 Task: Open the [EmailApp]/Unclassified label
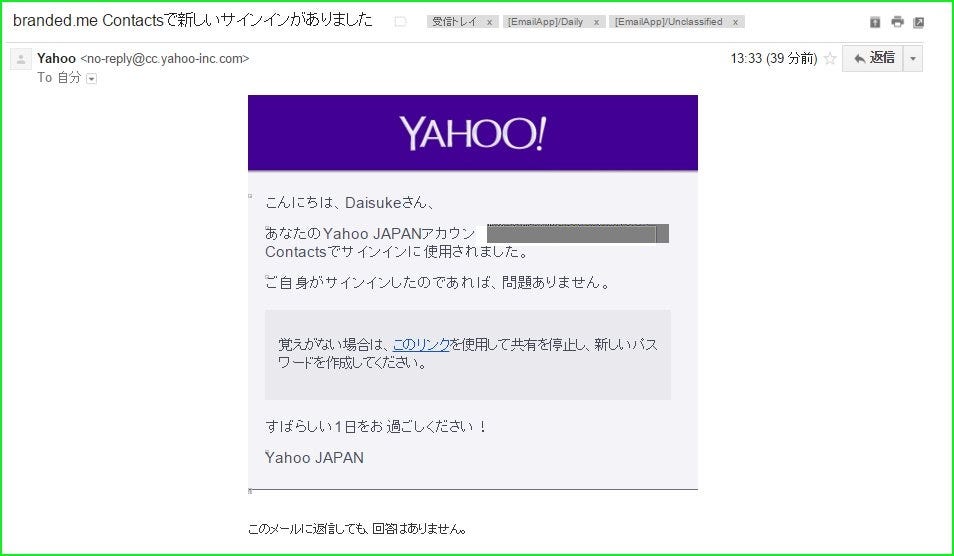(x=669, y=22)
